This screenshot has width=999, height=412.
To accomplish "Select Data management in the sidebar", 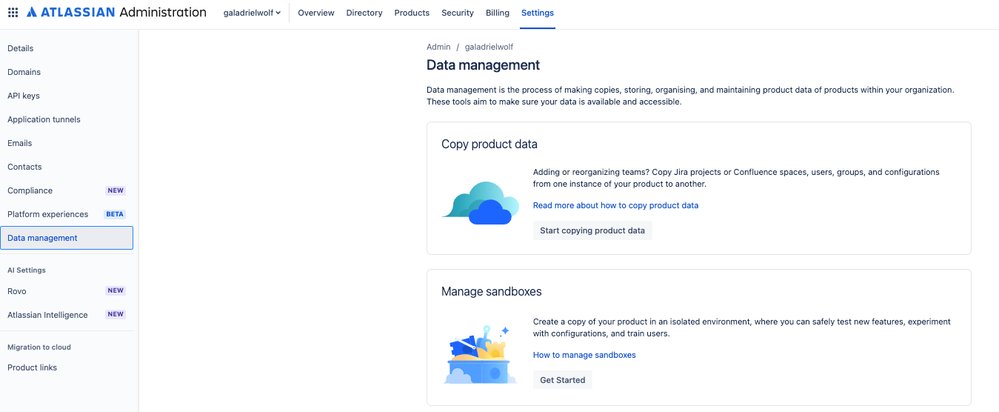I will (67, 238).
